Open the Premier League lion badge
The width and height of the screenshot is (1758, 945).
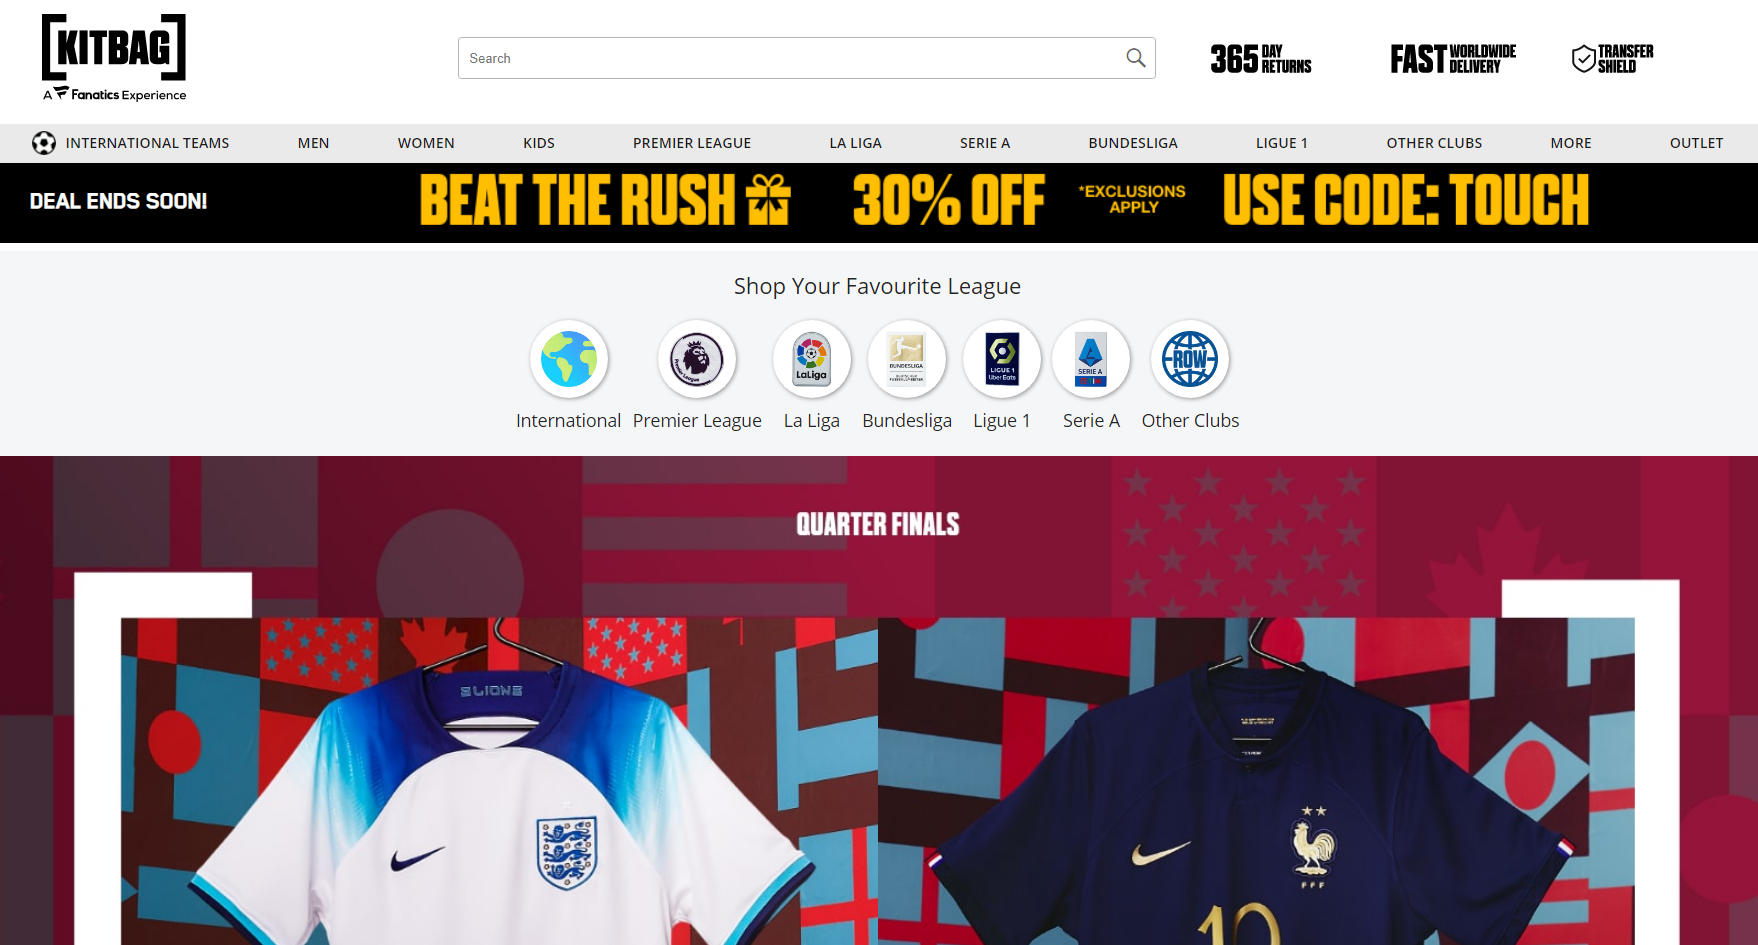pos(697,359)
